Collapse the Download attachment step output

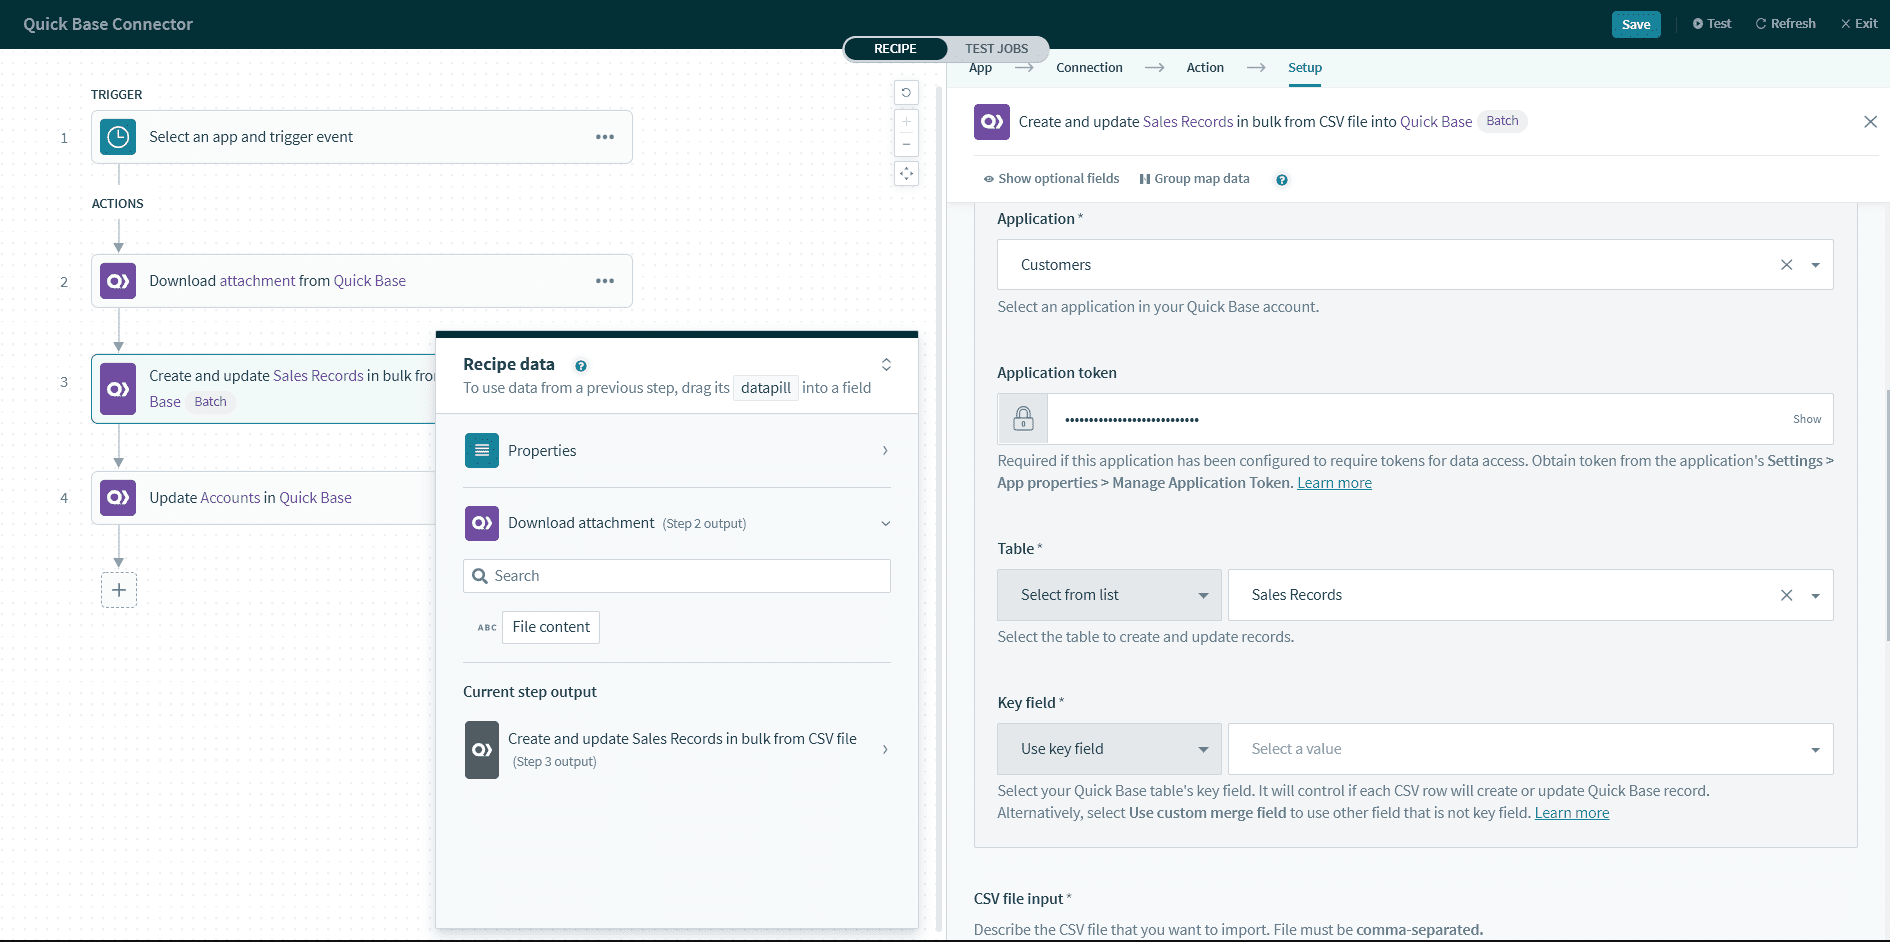(885, 523)
